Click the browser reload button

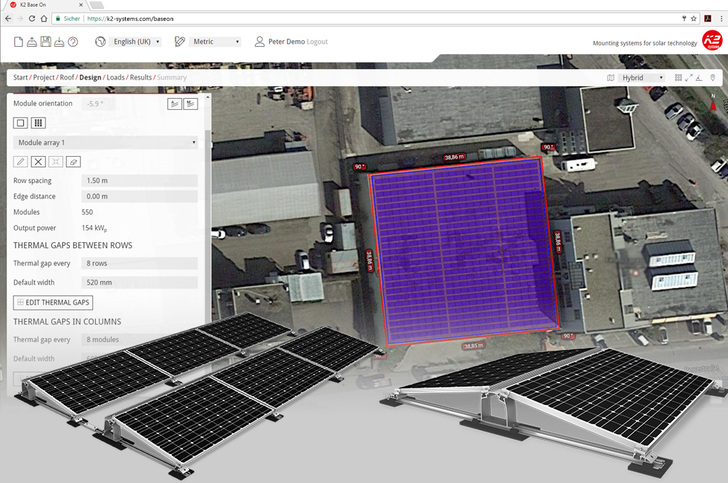[32, 19]
